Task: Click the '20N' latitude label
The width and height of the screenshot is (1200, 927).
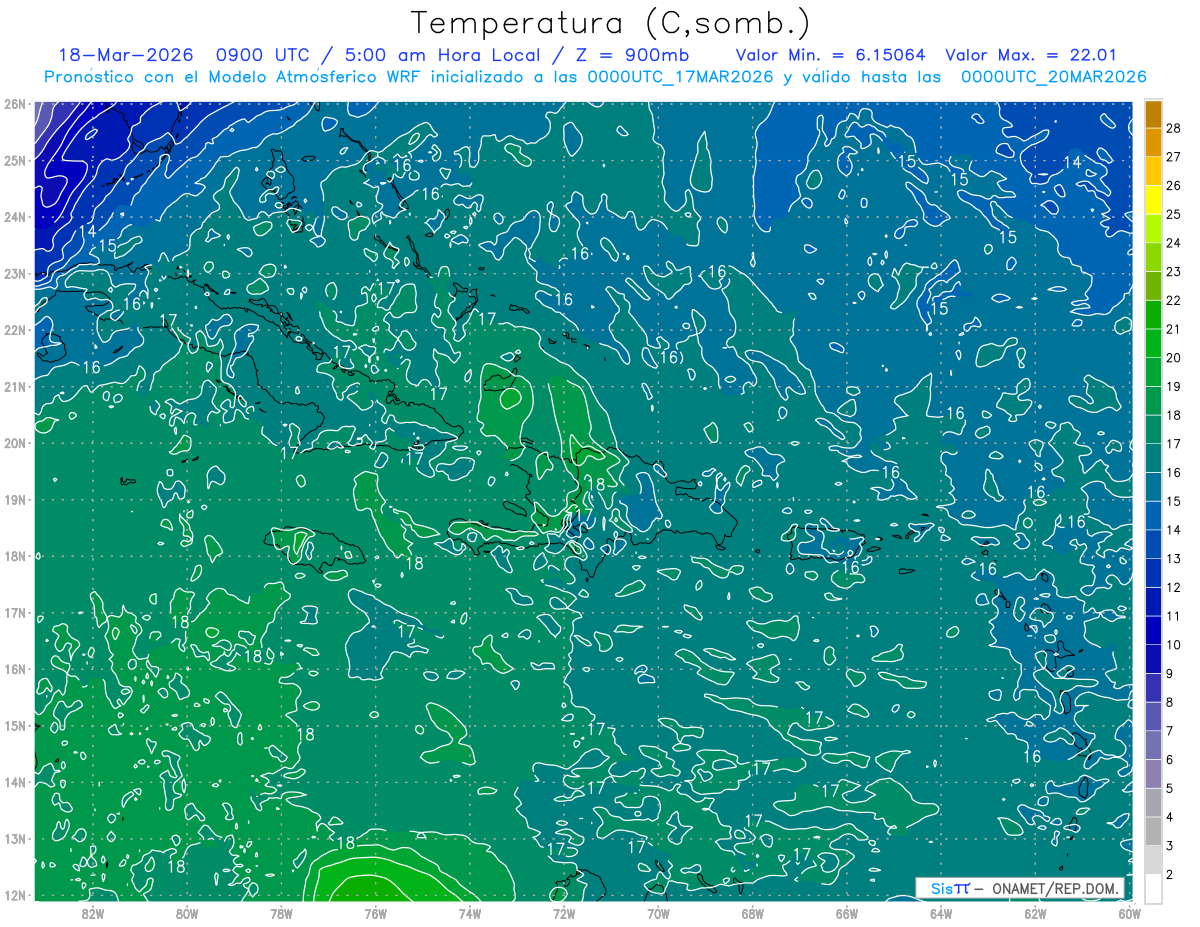Action: point(15,443)
